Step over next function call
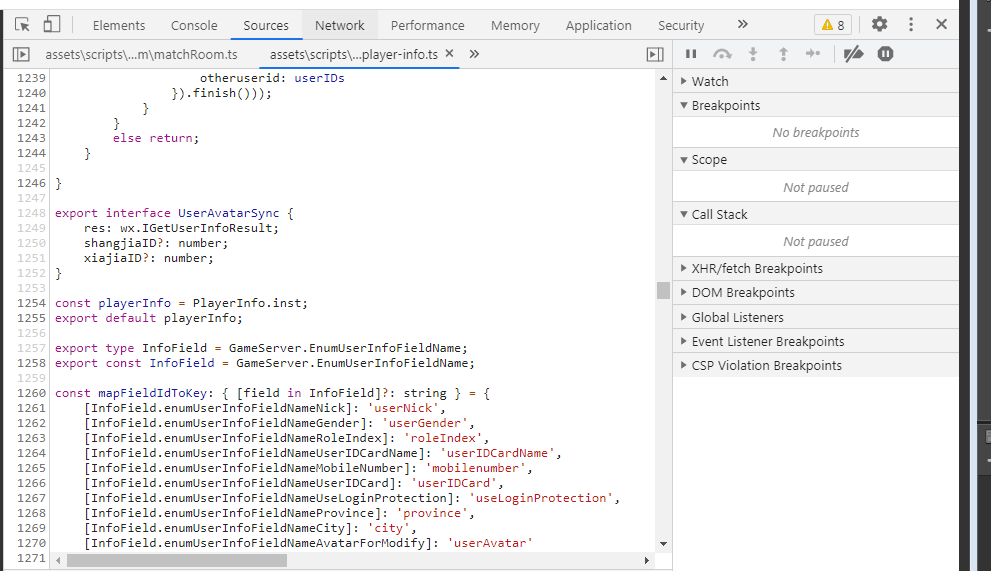This screenshot has height=571, width=991. 722,54
